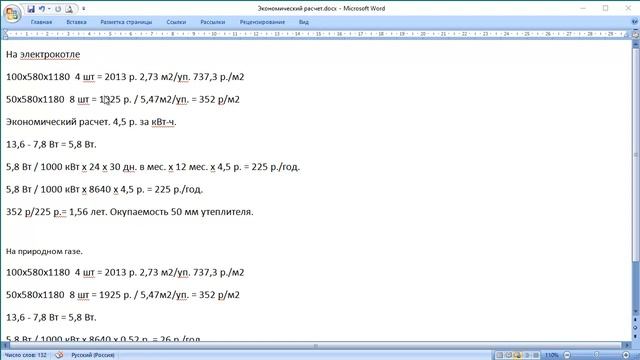The image size is (640, 360).
Task: Open Word help with the question mark icon
Action: coord(635,22)
